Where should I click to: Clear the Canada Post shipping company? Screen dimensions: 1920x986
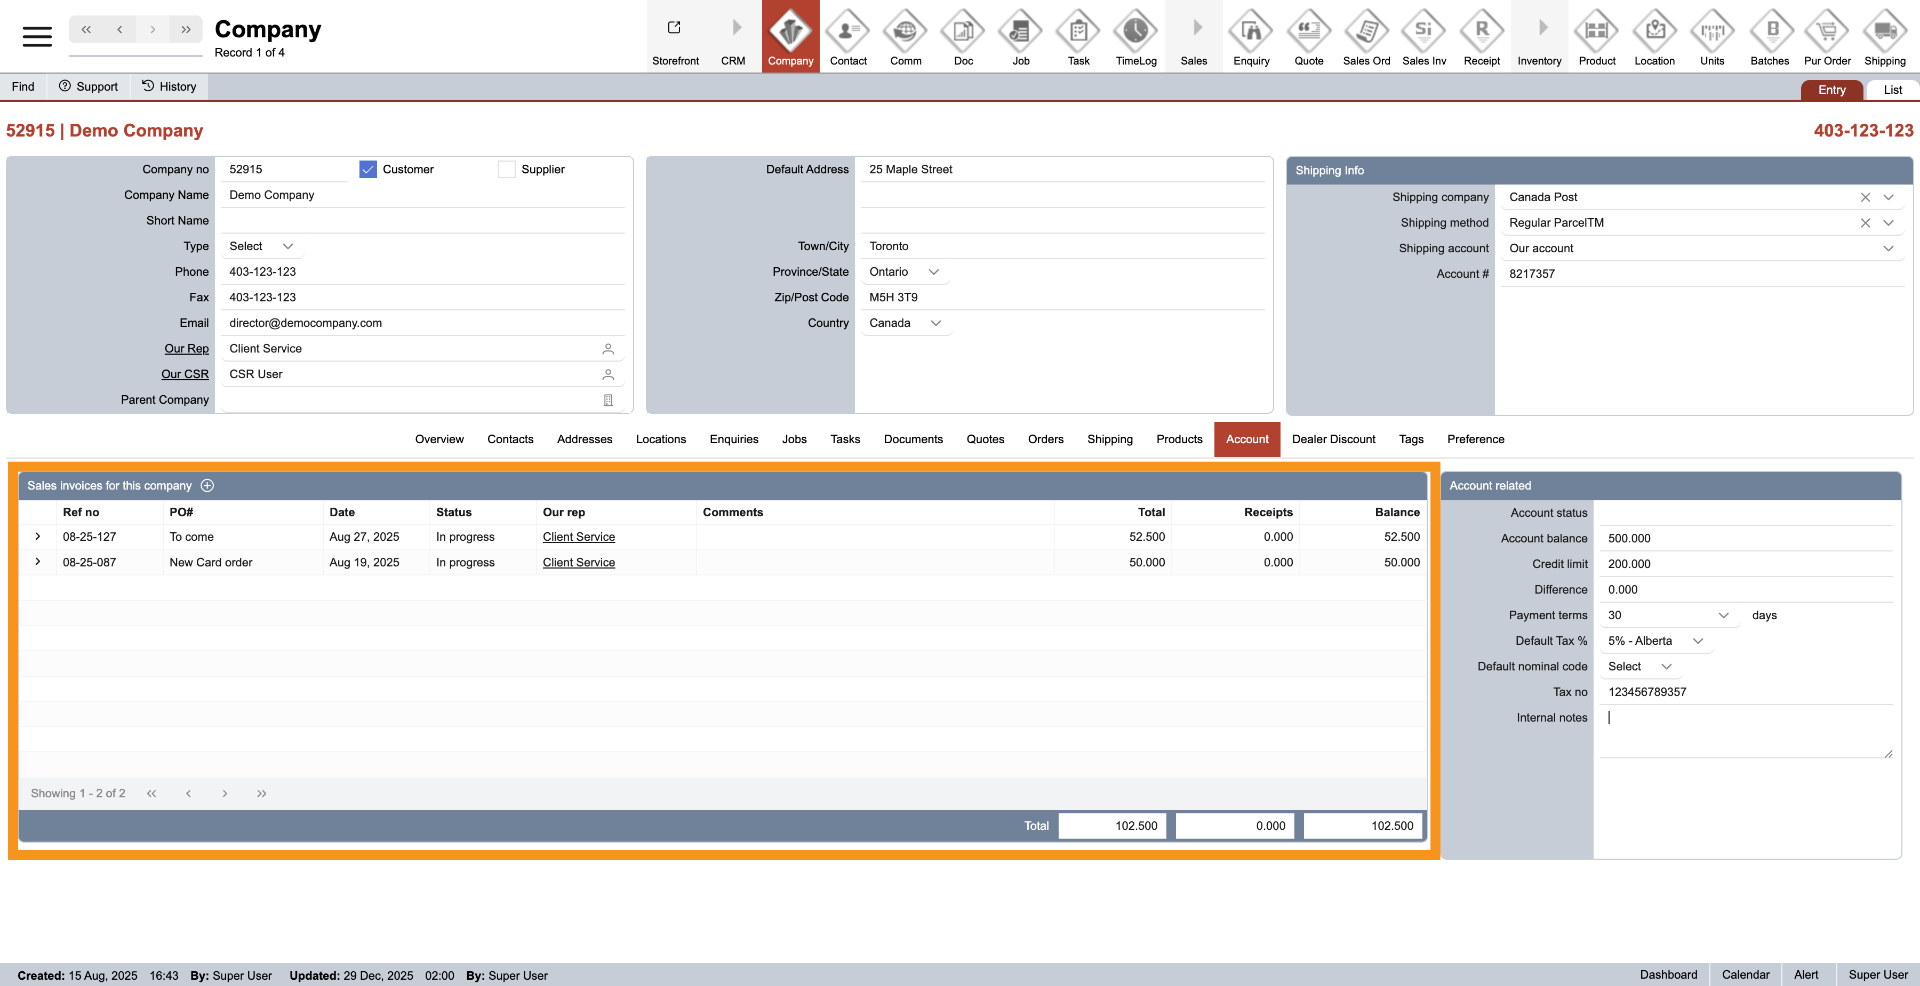[x=1865, y=198]
